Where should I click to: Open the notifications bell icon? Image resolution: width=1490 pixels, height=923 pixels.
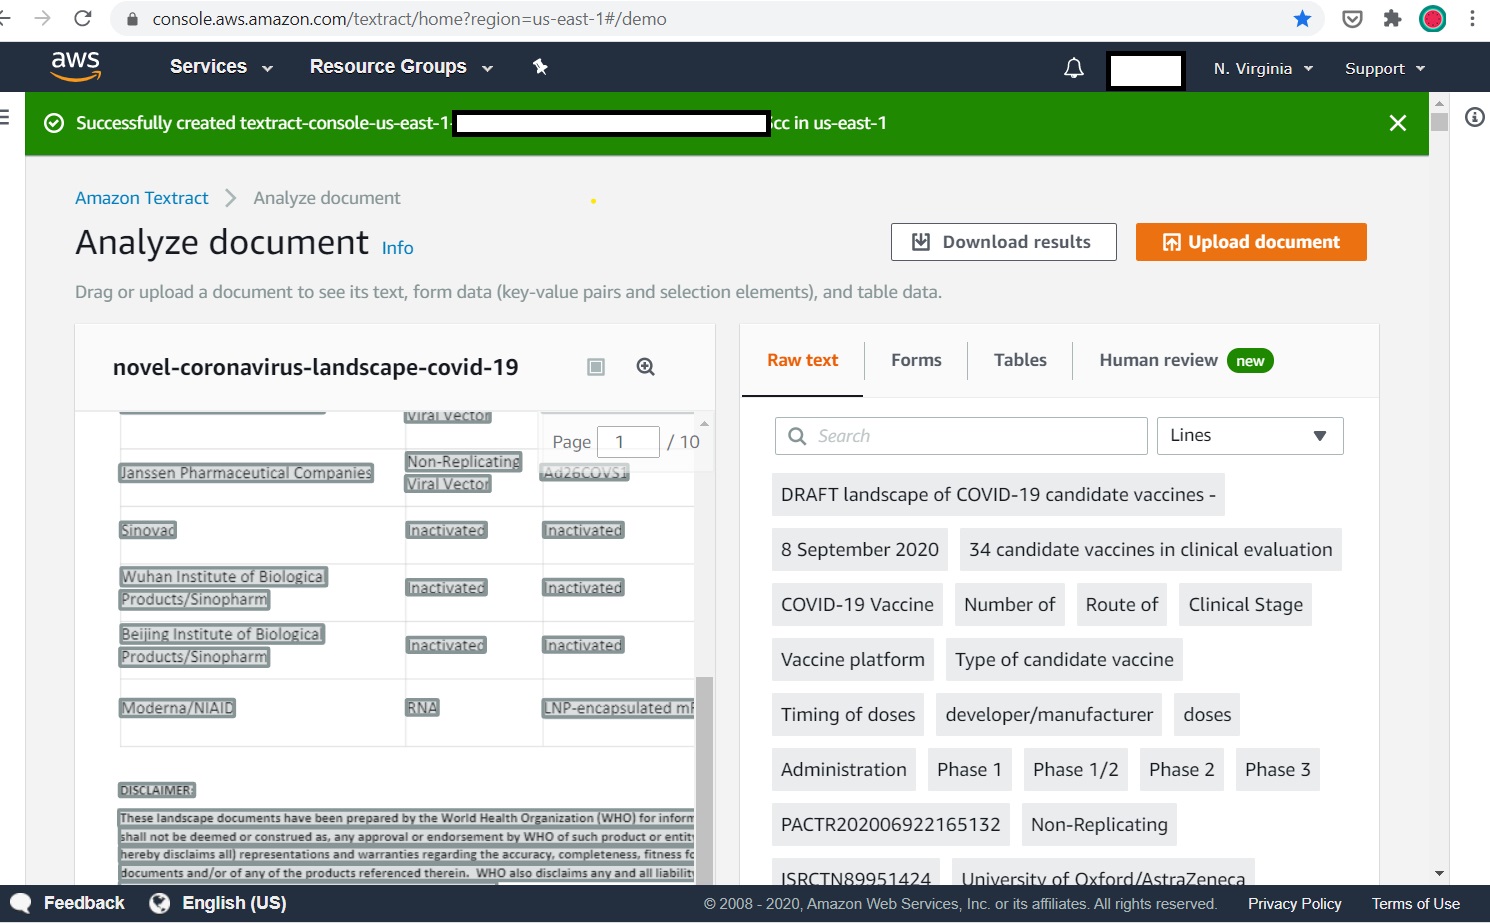(x=1073, y=68)
